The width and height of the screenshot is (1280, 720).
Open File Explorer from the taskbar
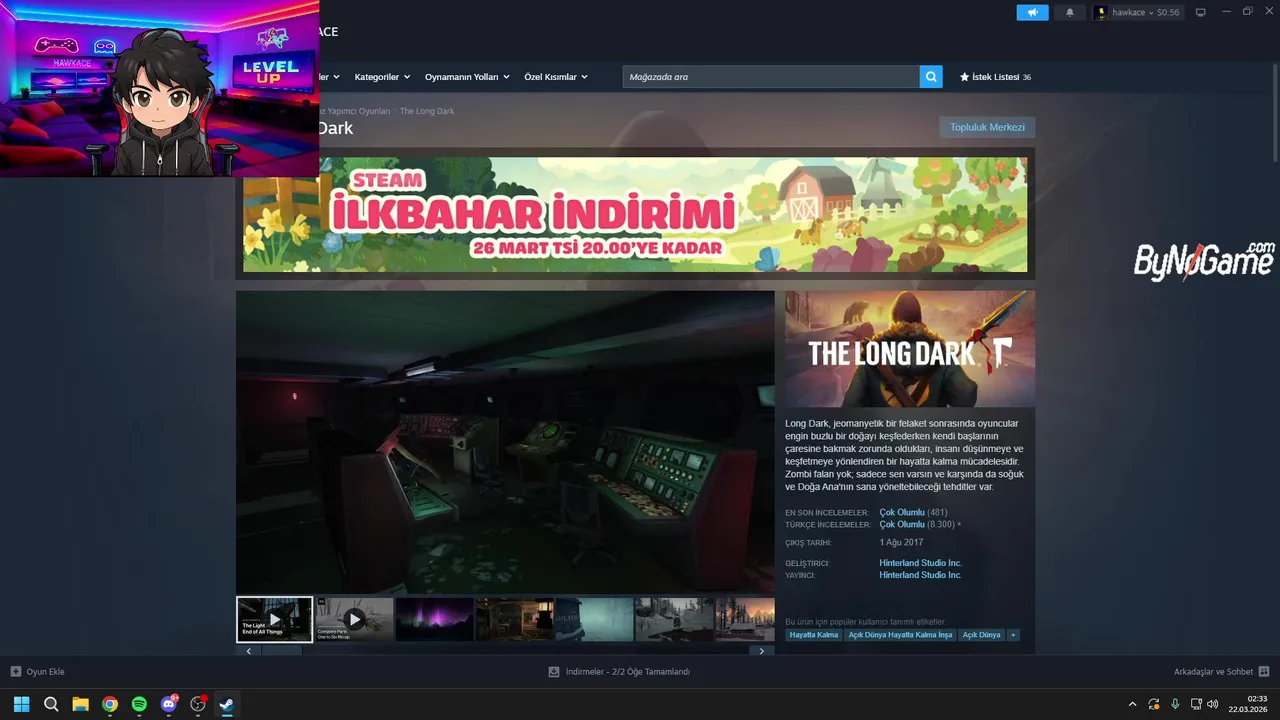tap(80, 704)
